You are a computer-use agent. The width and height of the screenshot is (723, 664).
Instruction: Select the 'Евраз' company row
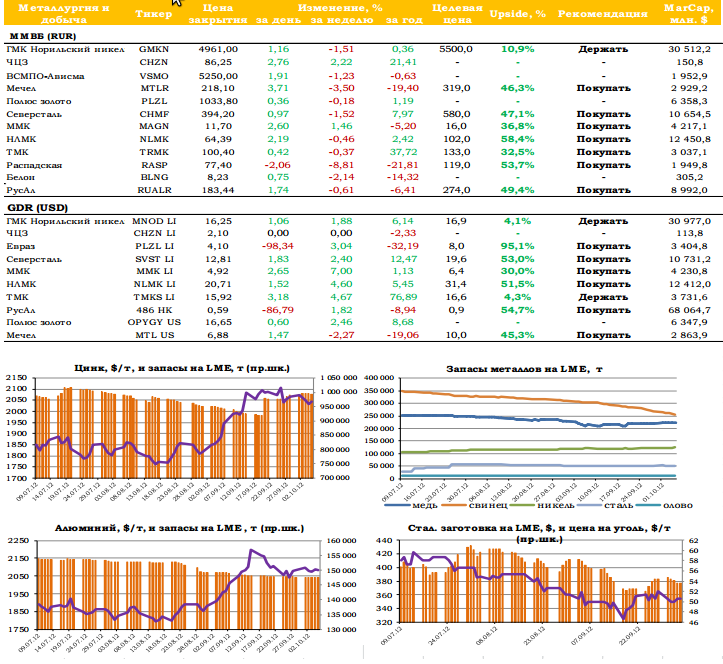click(20, 244)
